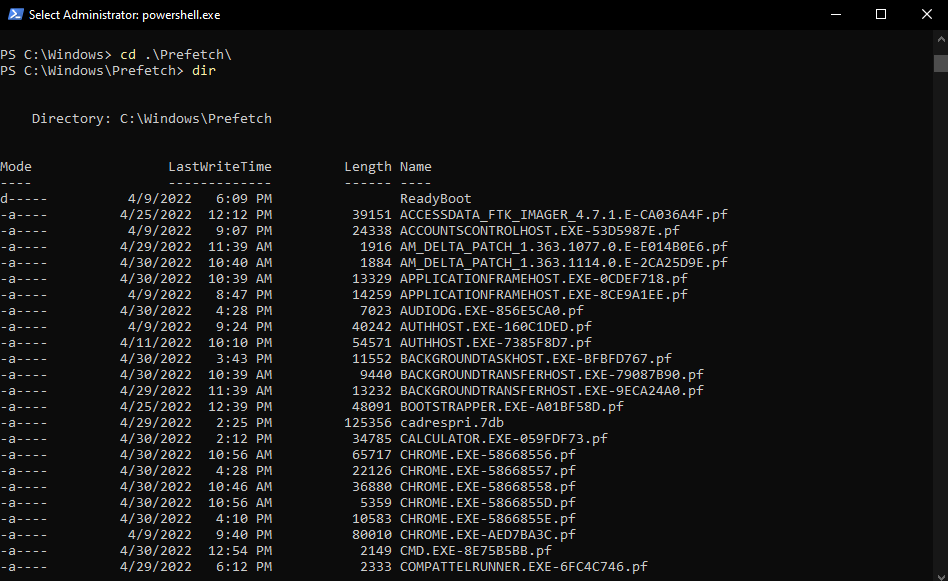Click the scrollbar up arrow

[x=940, y=40]
